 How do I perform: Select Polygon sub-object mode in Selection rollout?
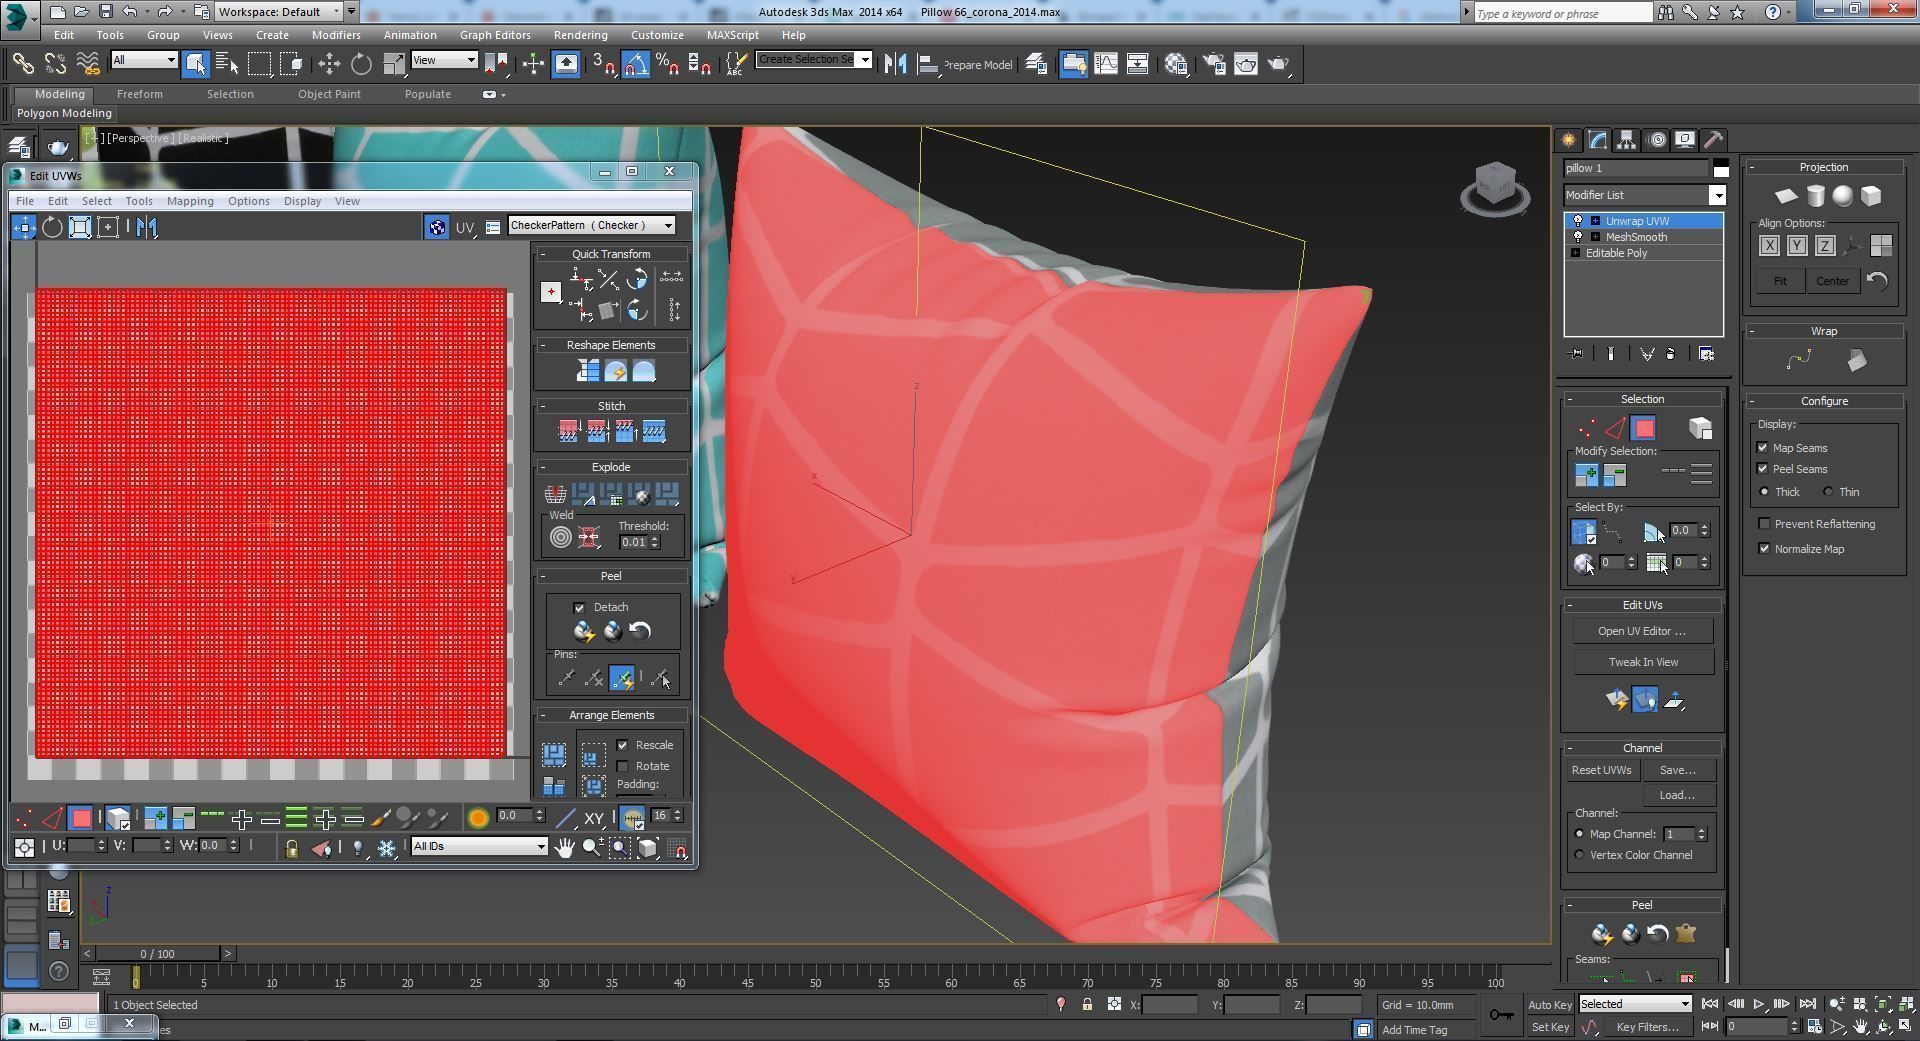pyautogui.click(x=1643, y=429)
